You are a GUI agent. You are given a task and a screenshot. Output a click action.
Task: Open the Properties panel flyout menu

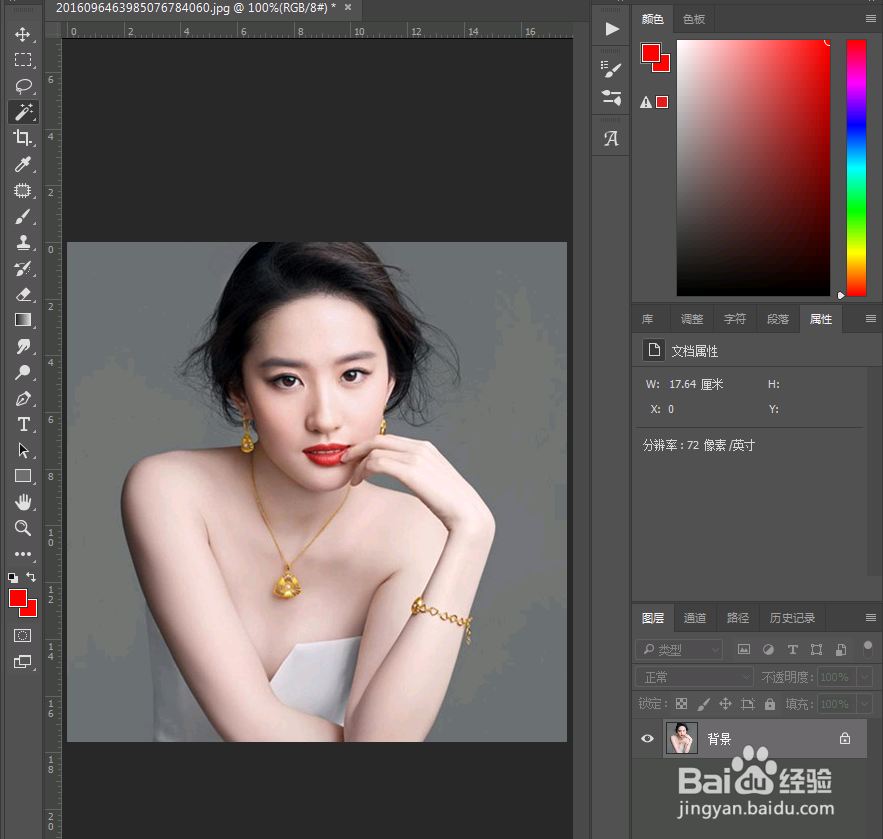coord(871,319)
